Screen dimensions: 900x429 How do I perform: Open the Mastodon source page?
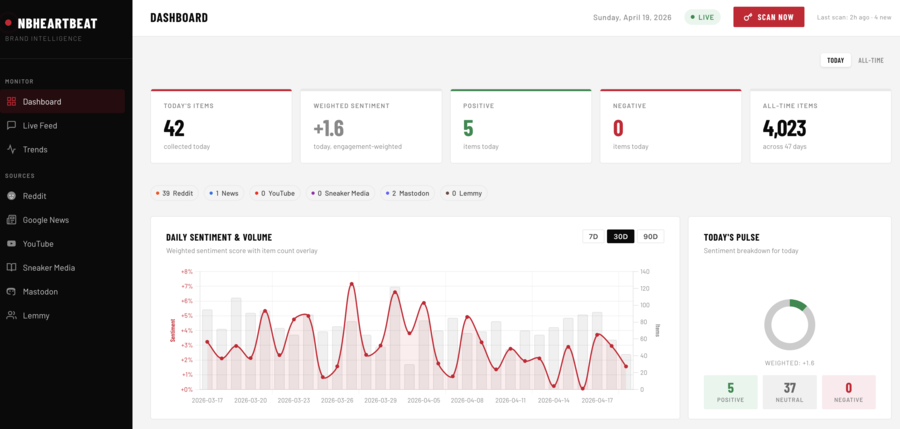63,292
